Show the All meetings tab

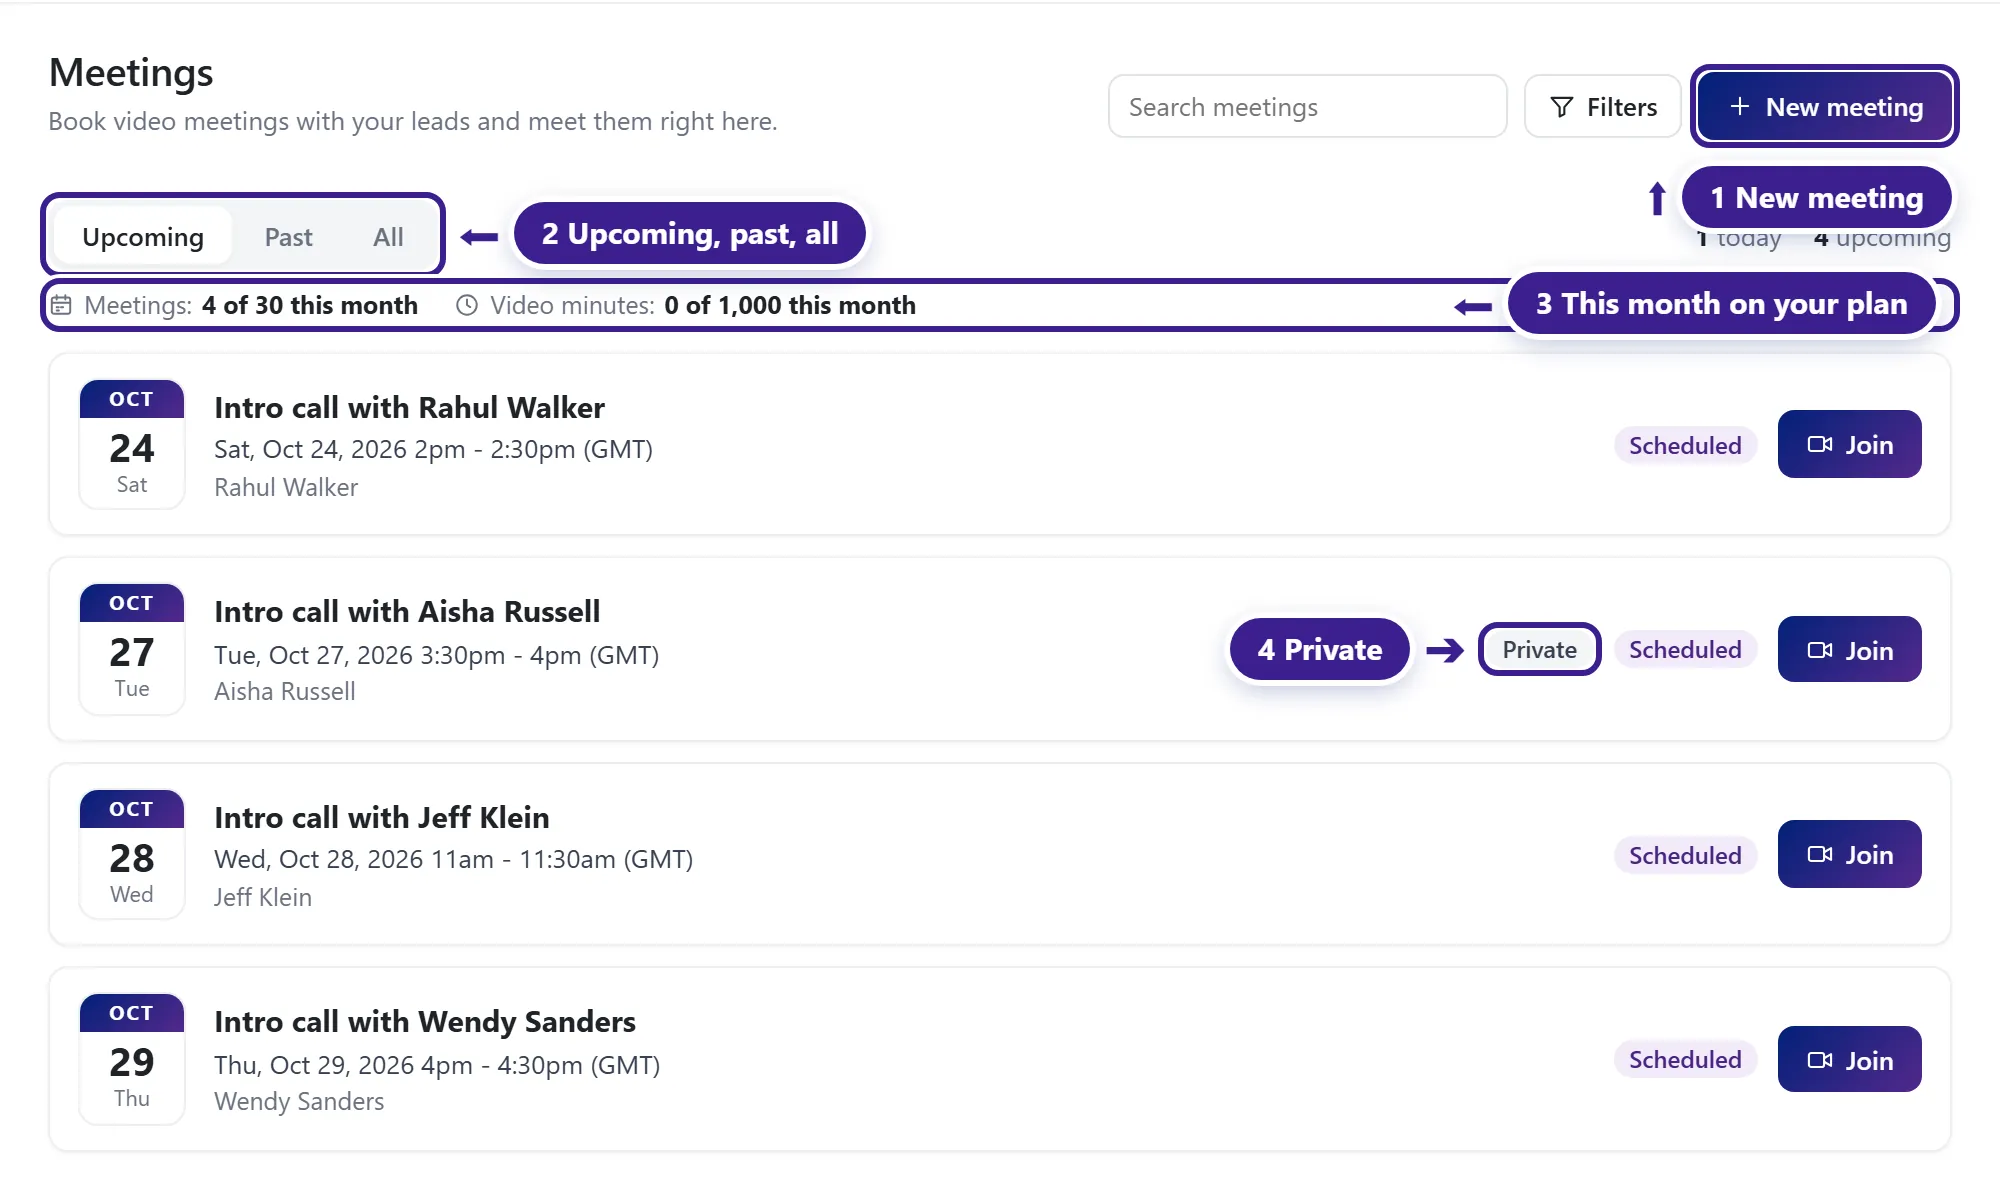pos(388,237)
